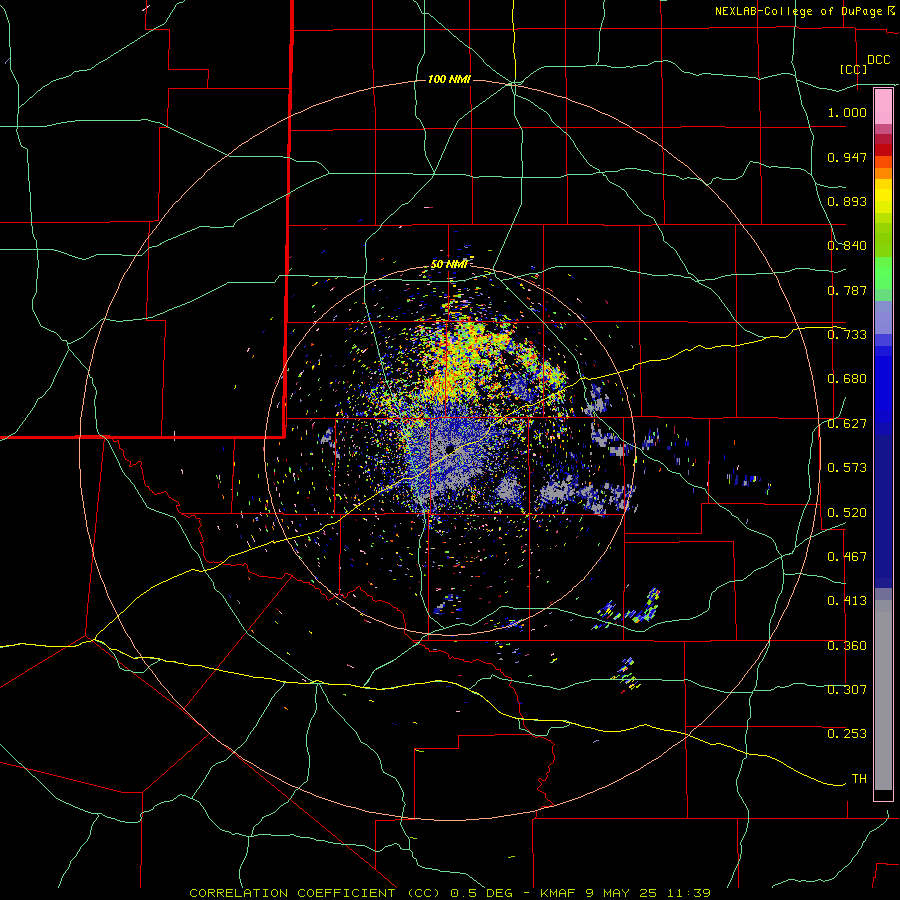Select the 0.680 scale value
The image size is (900, 900).
point(847,379)
